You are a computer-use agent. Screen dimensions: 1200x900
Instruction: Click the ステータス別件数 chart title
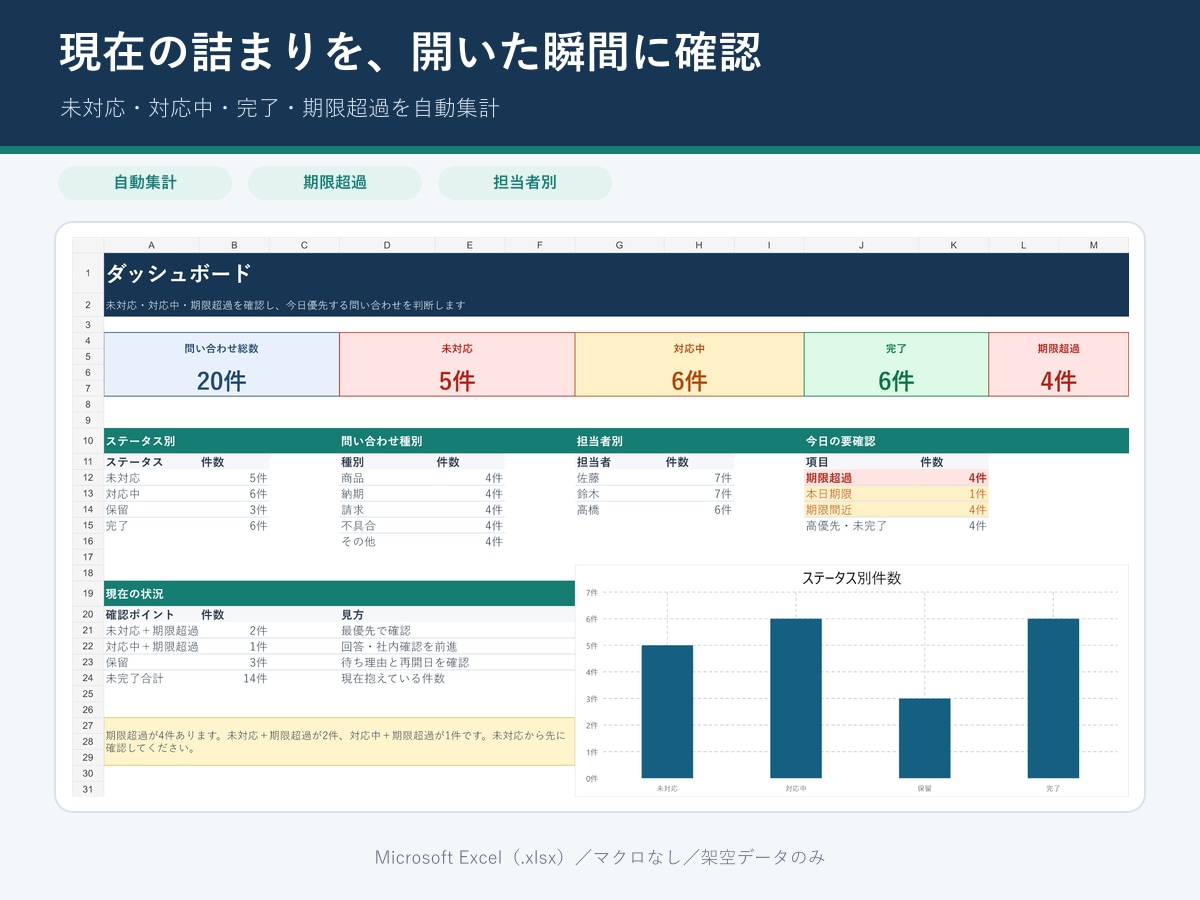pos(852,578)
